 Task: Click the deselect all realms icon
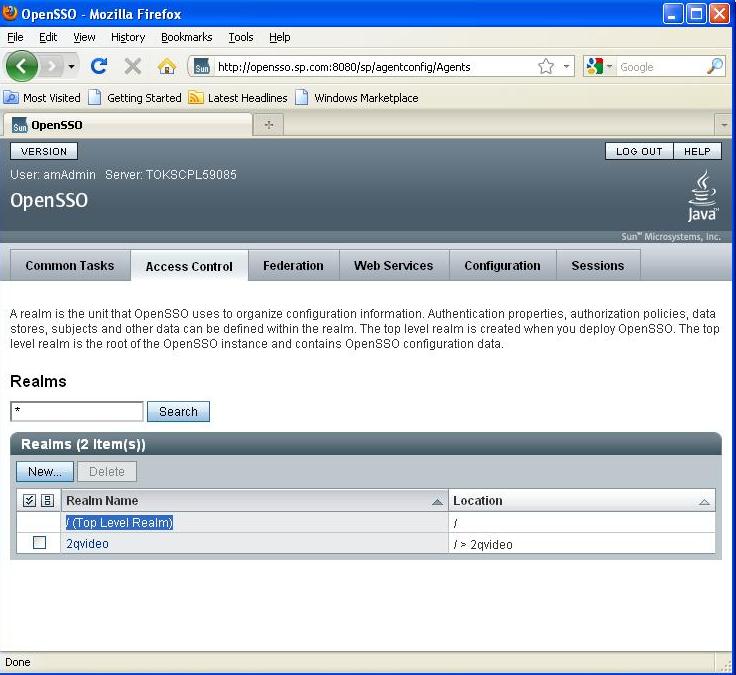47,500
